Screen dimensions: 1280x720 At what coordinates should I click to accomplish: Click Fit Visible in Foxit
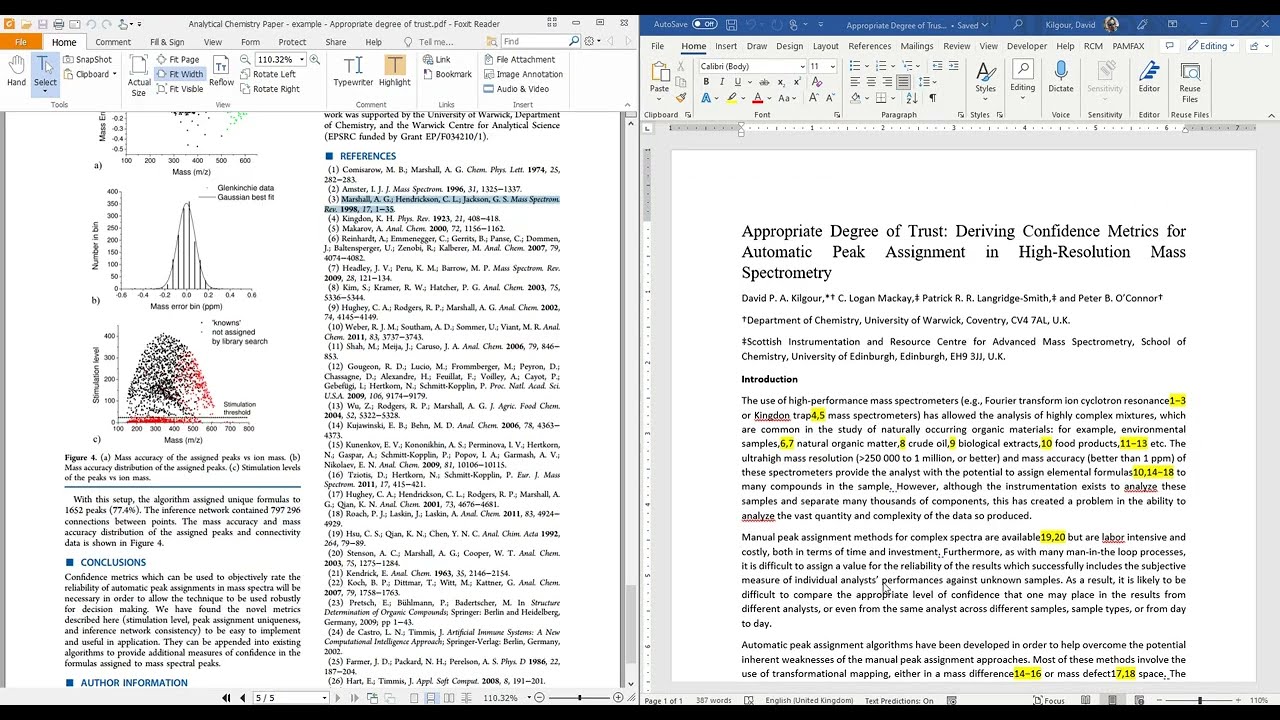coord(179,89)
